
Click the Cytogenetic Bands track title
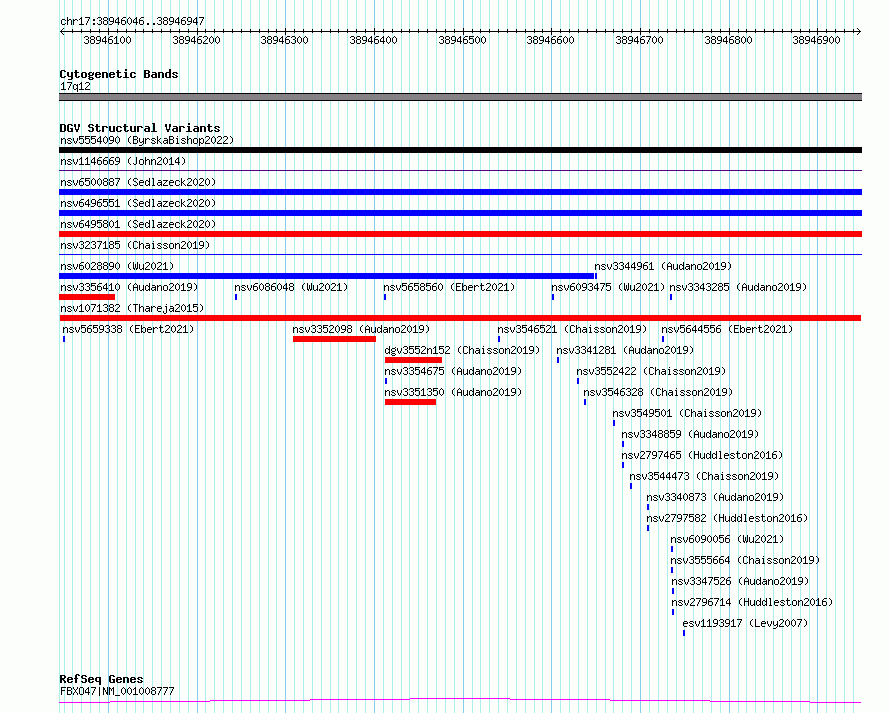(x=118, y=74)
